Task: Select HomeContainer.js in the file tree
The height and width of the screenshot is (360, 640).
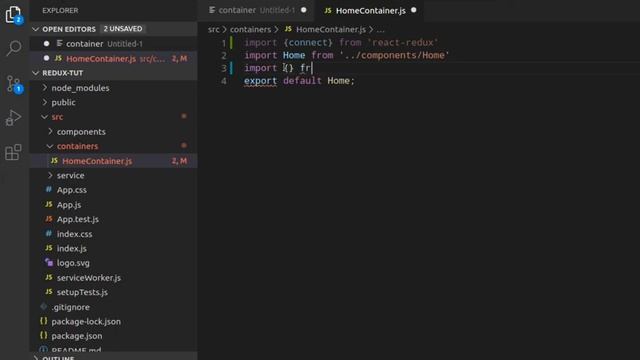Action: click(x=113, y=161)
